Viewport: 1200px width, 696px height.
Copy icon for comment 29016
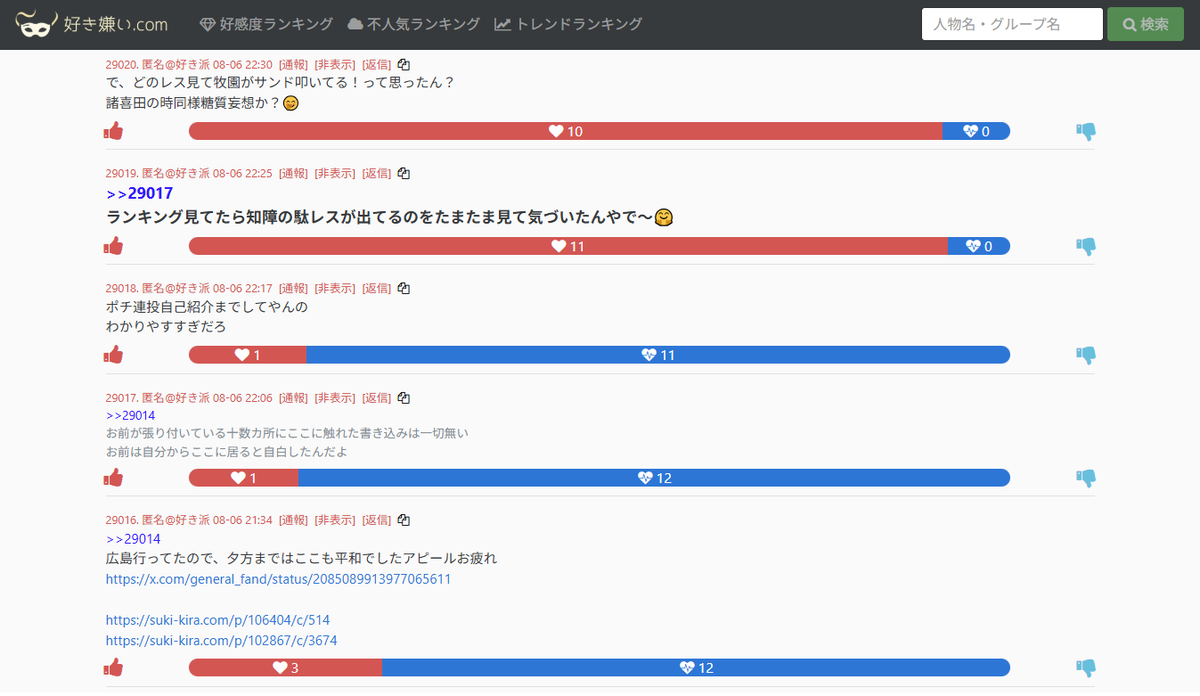[404, 520]
